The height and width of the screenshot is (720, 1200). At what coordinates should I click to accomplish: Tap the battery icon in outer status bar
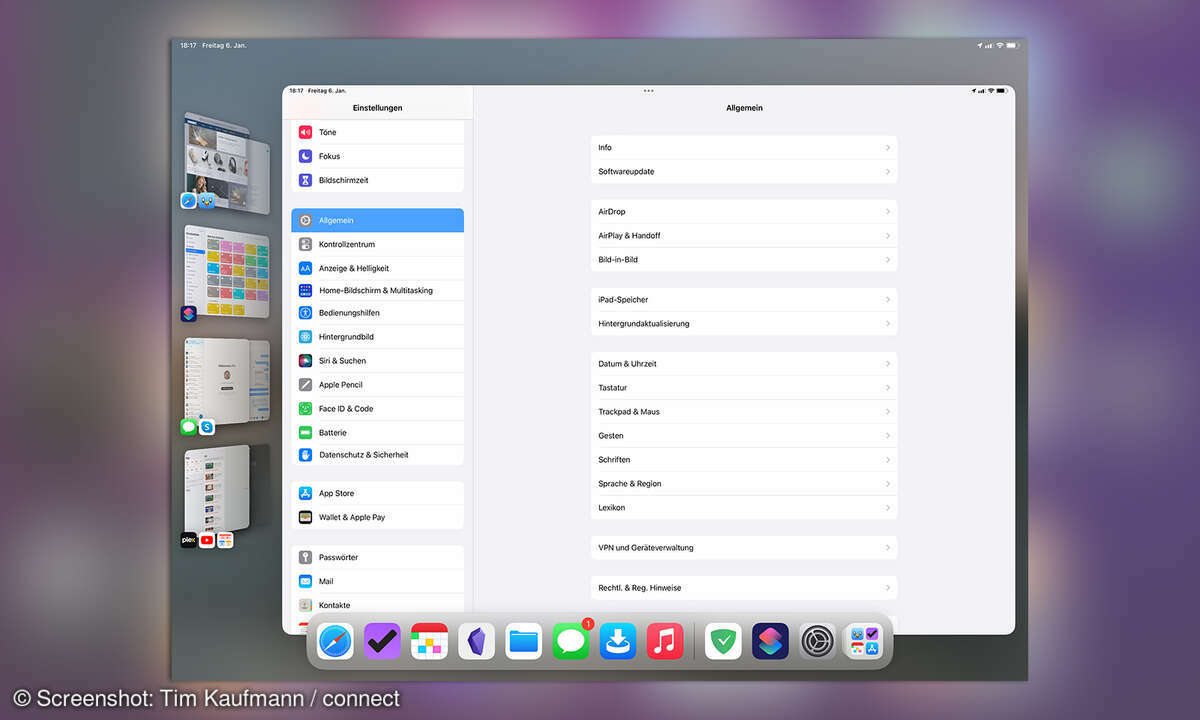pyautogui.click(x=1012, y=46)
